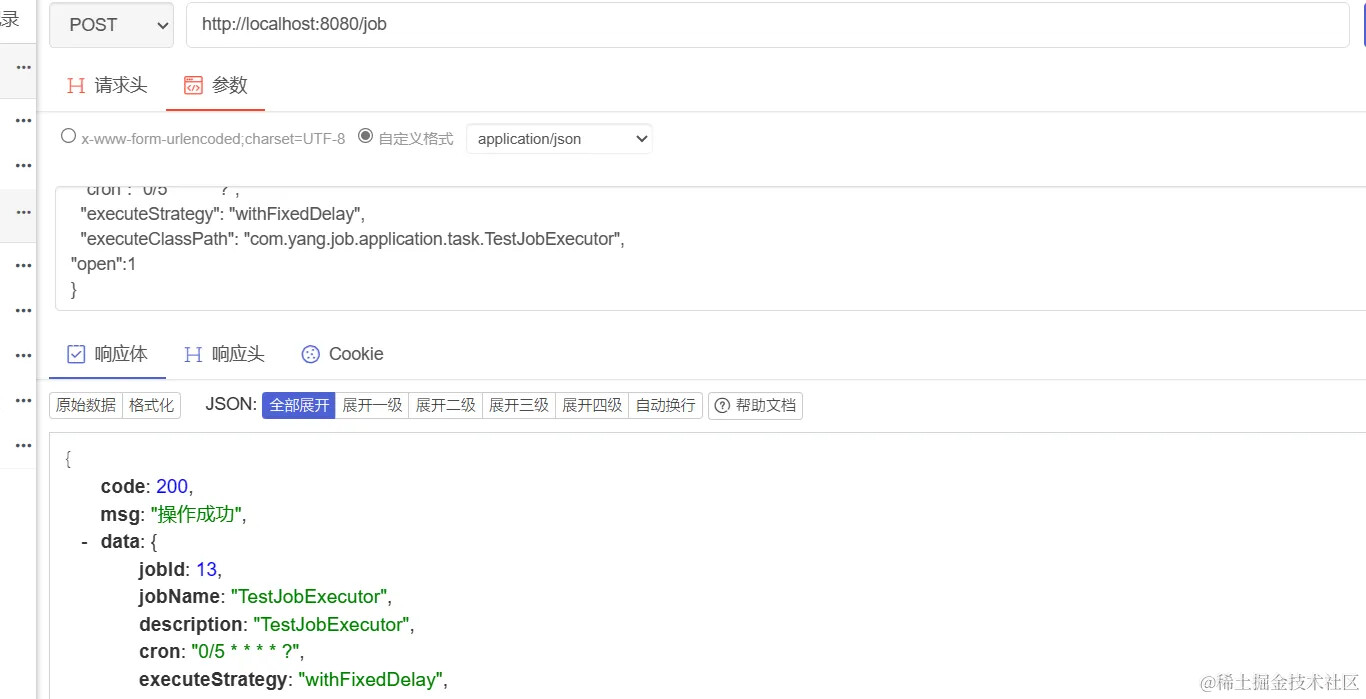Select x-www-form-urlencoded radio option
The width and height of the screenshot is (1366, 699).
click(68, 136)
